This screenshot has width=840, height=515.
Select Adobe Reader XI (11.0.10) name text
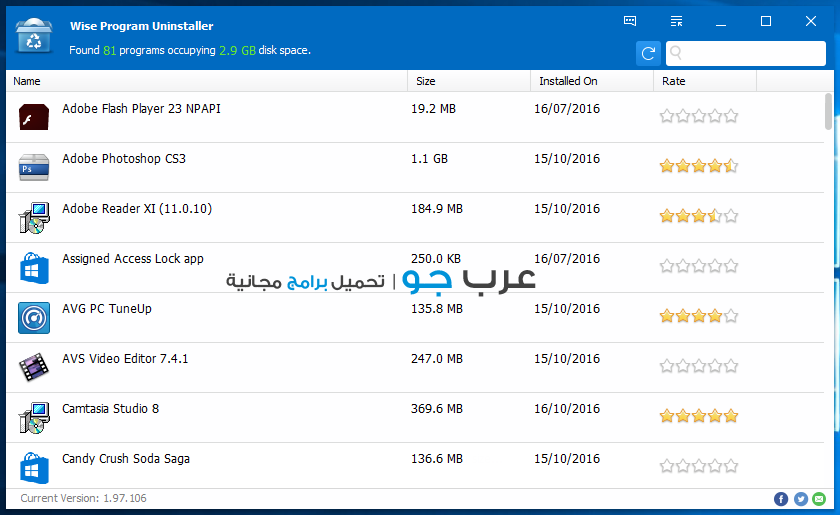(137, 209)
